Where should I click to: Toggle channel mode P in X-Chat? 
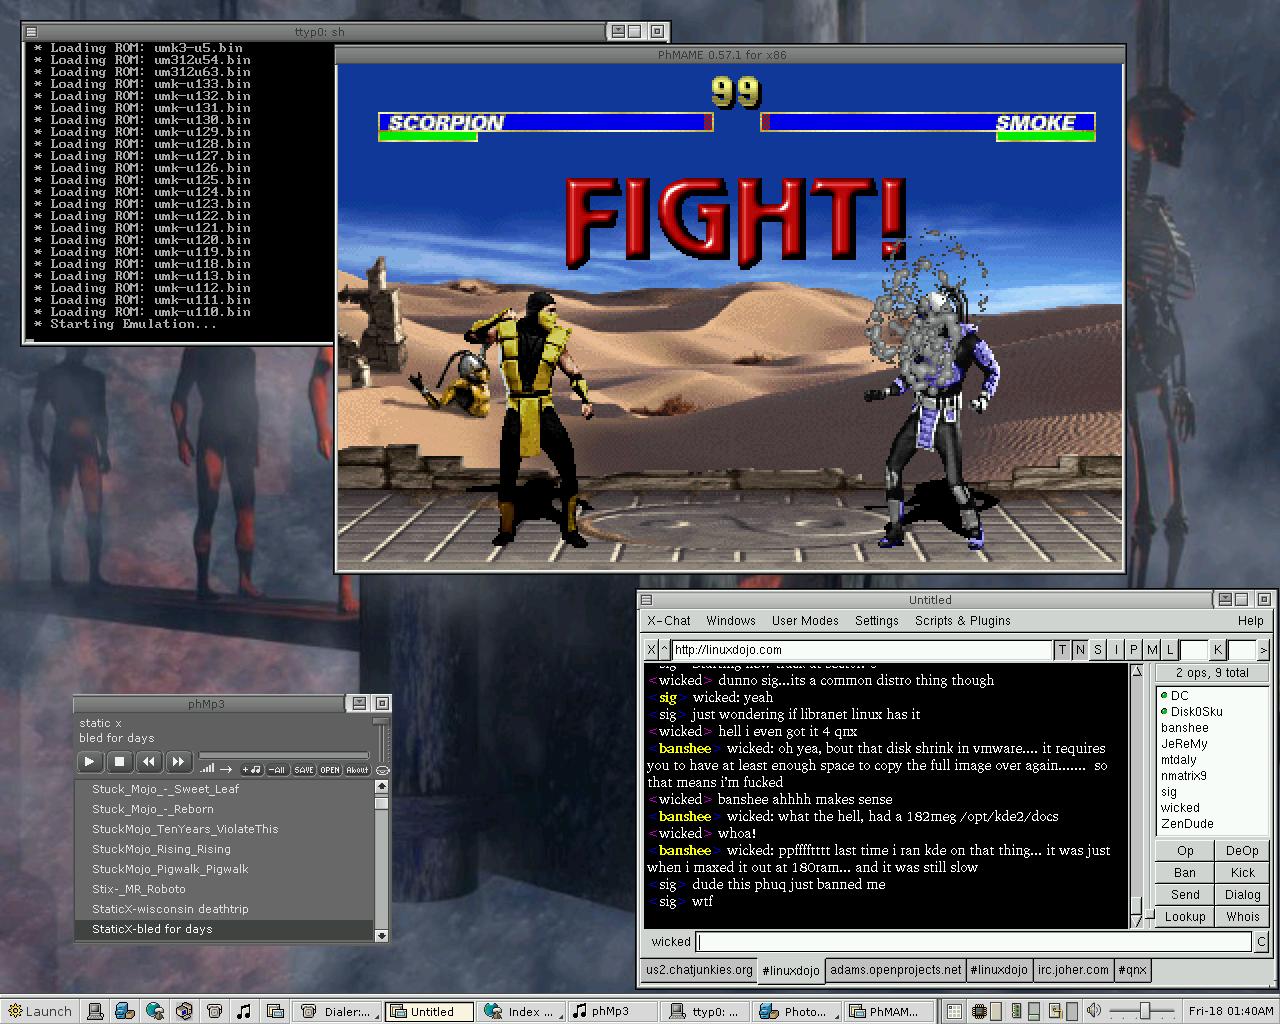click(x=1134, y=650)
